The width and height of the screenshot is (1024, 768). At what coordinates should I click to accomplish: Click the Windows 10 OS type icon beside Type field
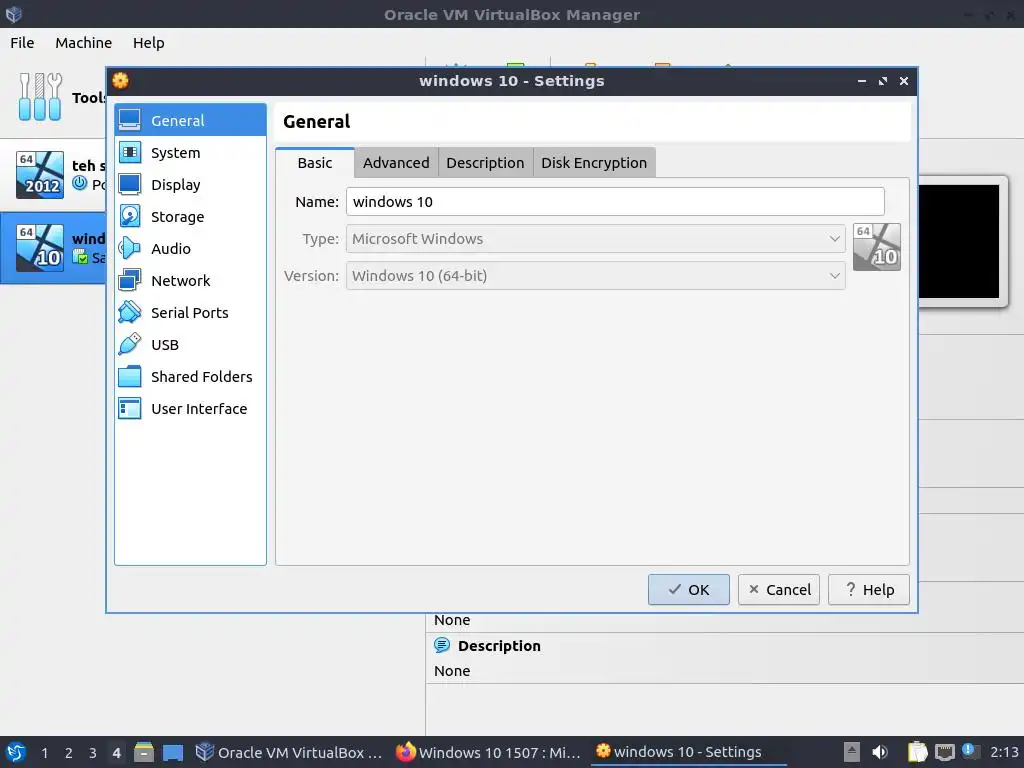[x=876, y=247]
